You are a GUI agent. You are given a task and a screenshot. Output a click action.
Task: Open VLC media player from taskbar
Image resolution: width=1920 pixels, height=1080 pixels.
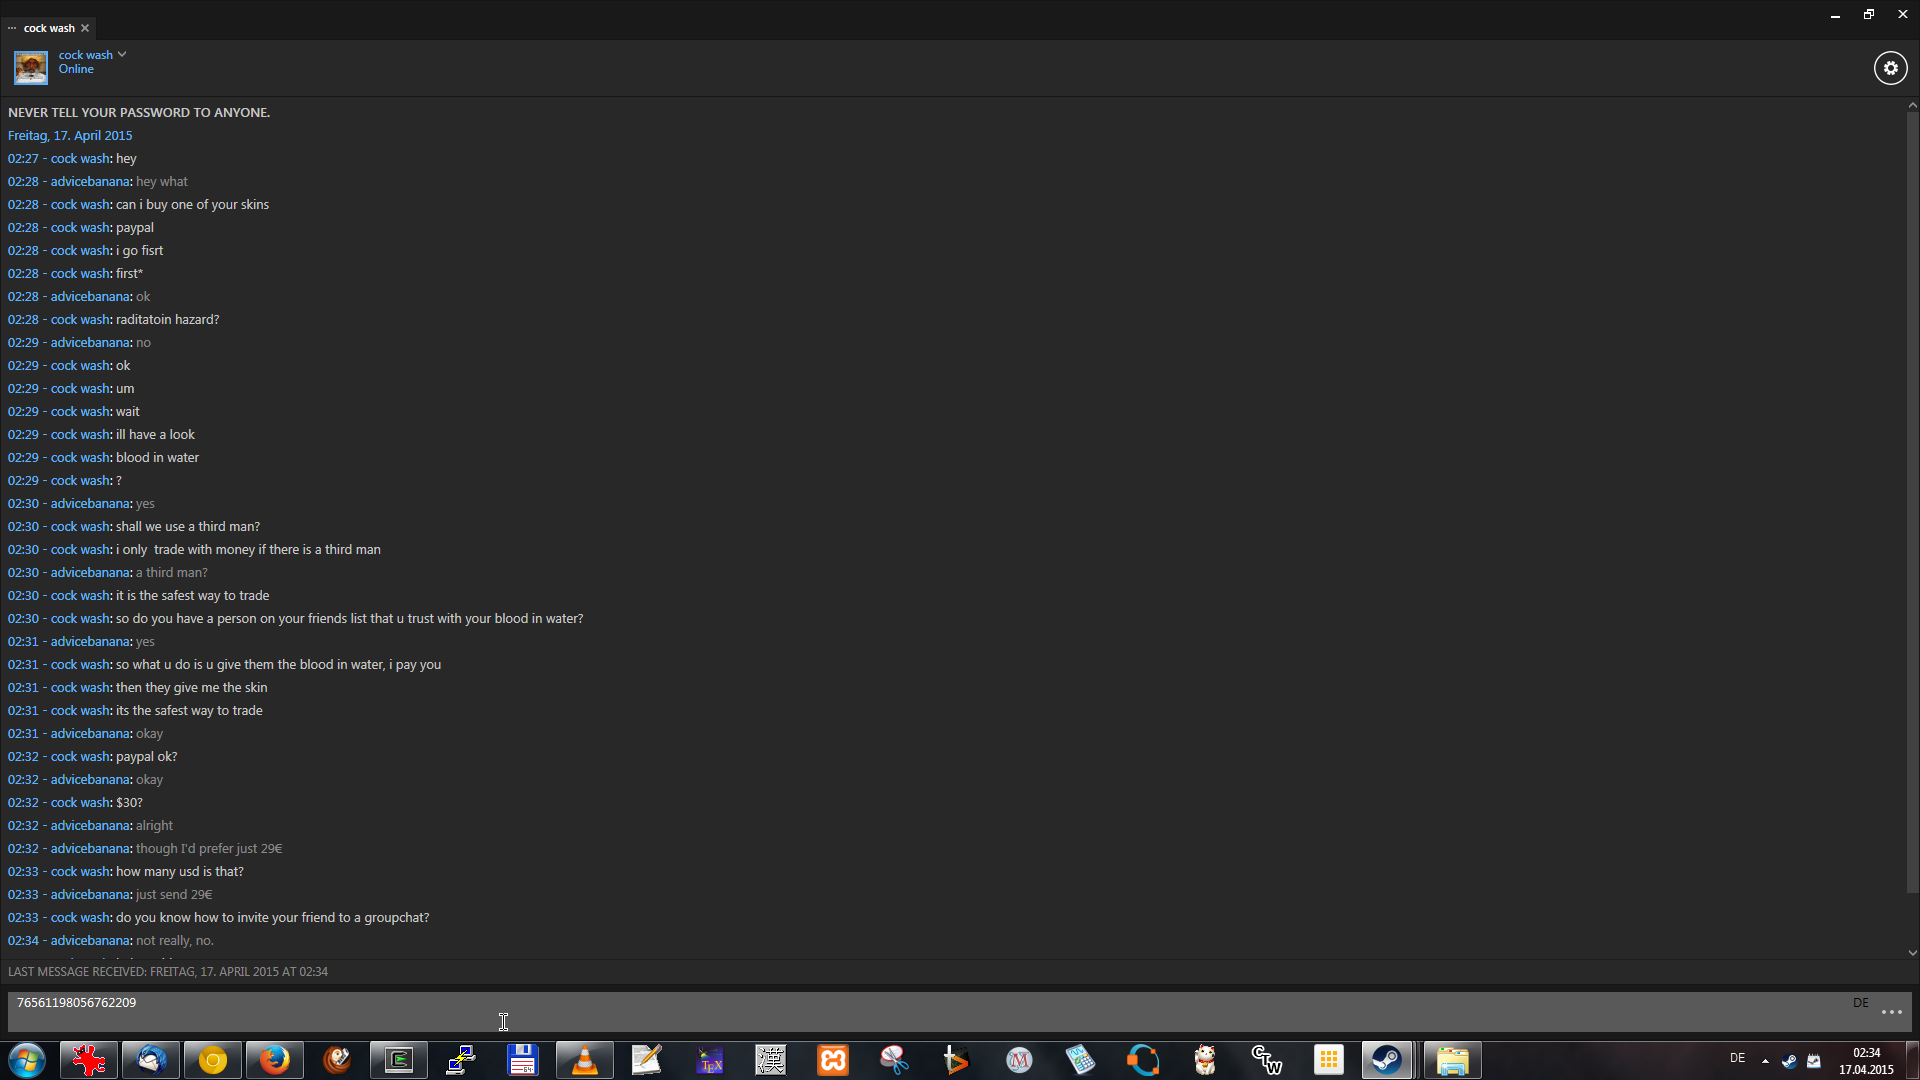click(x=584, y=1060)
